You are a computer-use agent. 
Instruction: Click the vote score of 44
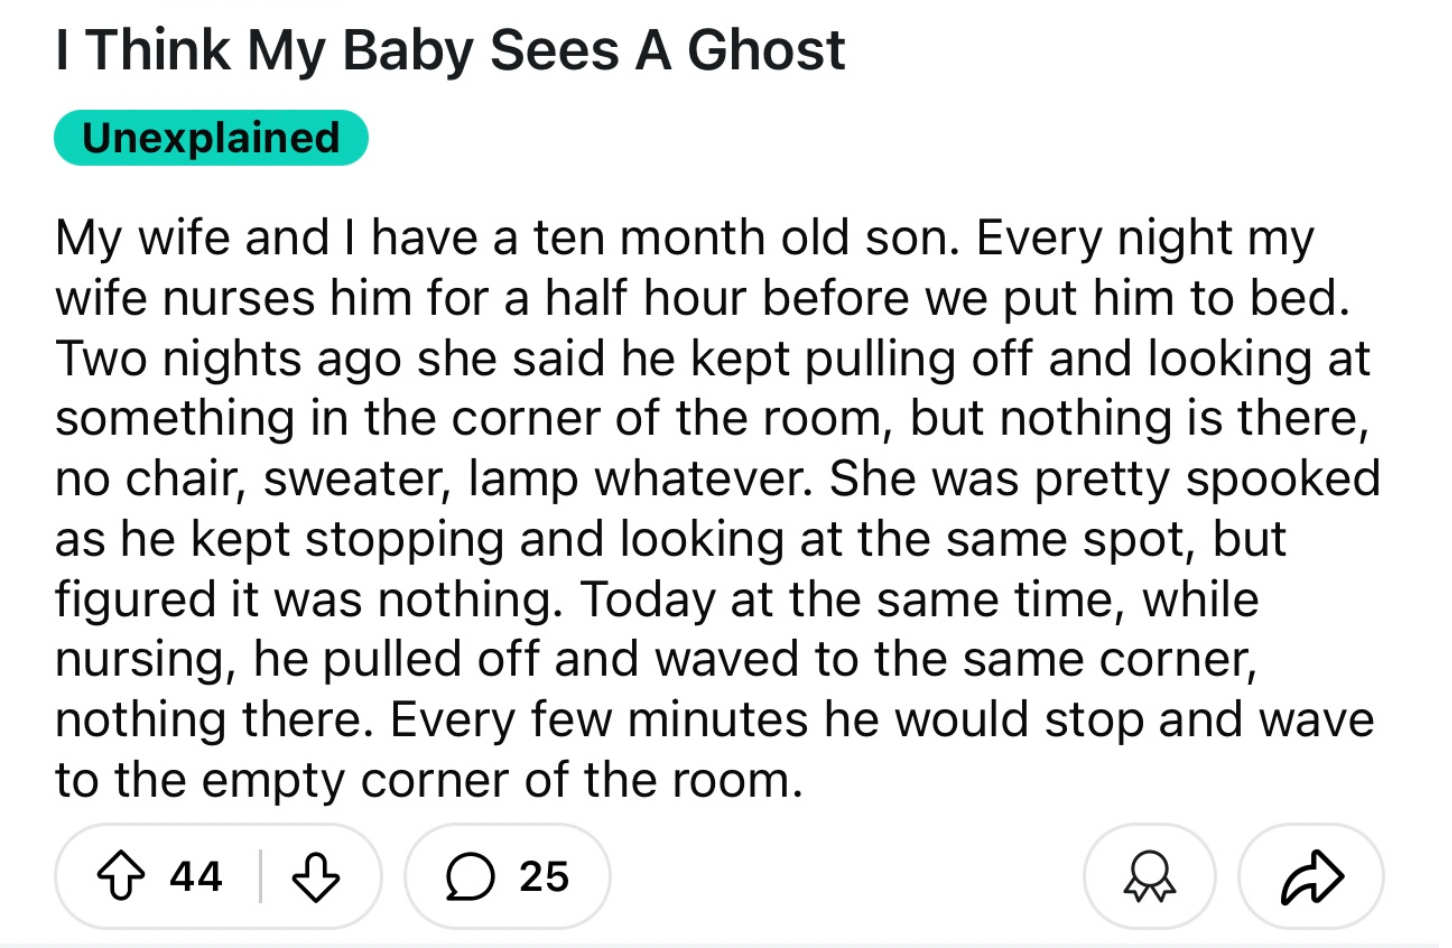pos(195,877)
